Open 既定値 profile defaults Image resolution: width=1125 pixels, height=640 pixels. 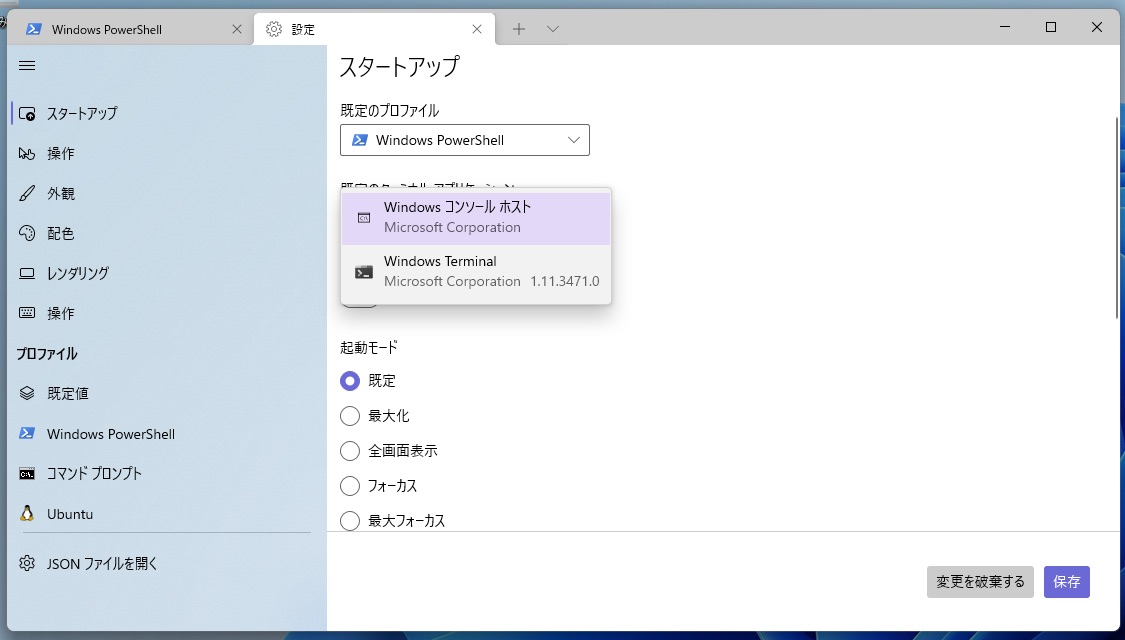166,393
